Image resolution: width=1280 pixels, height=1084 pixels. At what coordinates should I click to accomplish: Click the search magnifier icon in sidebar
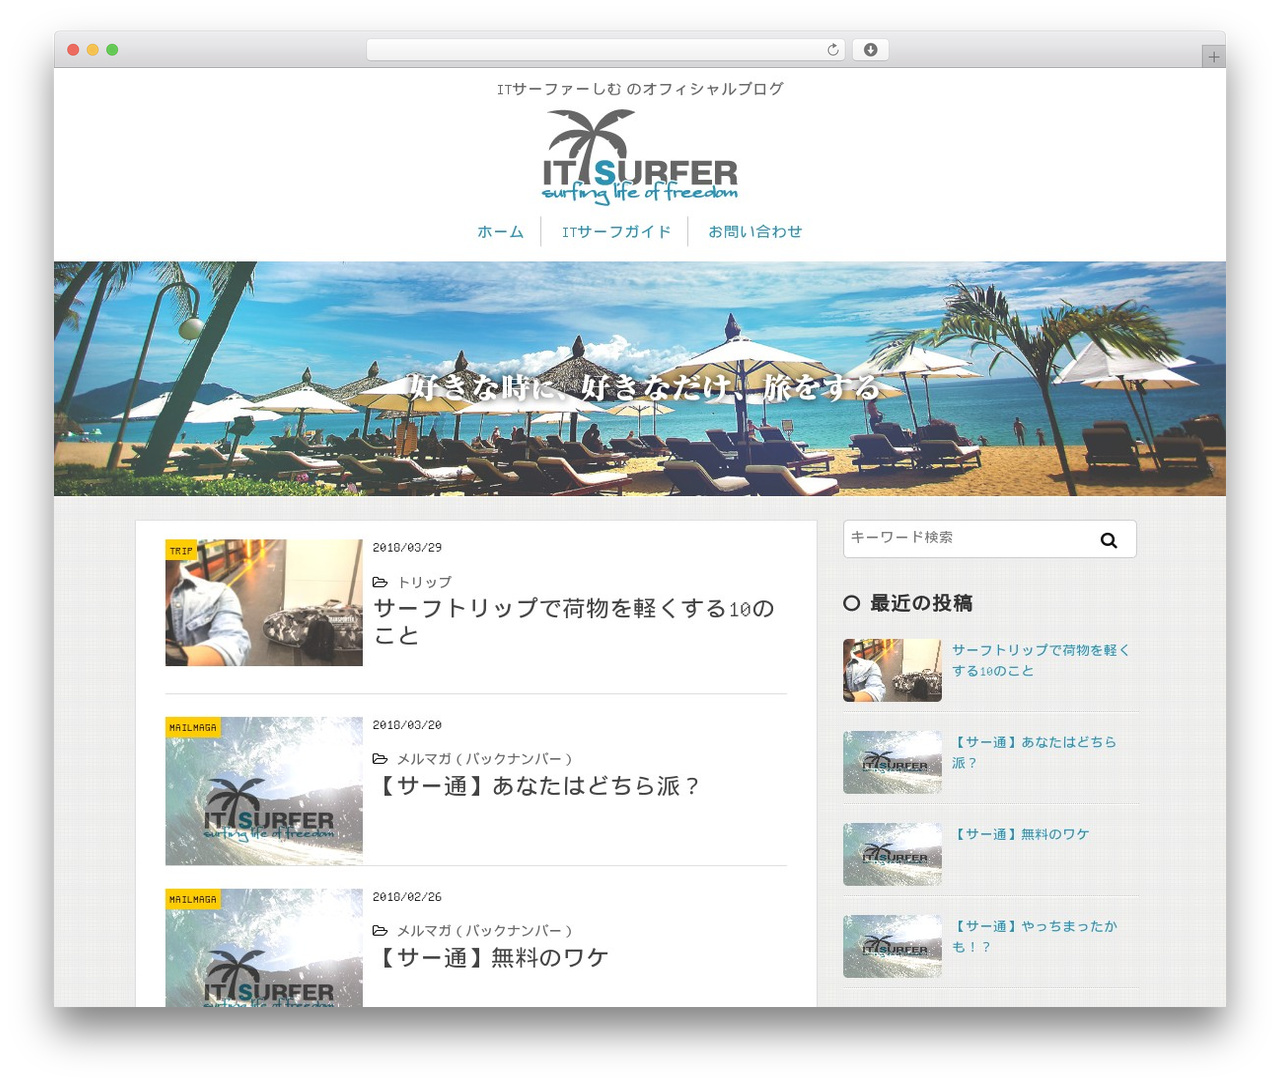coord(1108,540)
